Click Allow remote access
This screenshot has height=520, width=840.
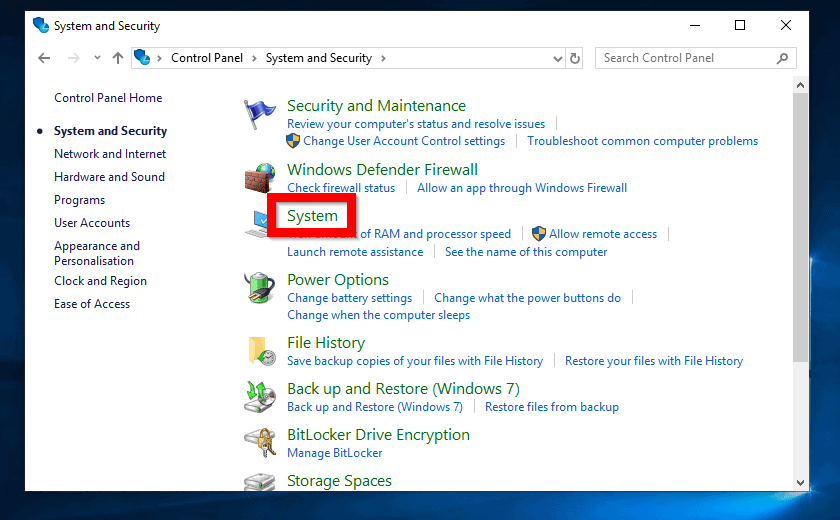[603, 234]
